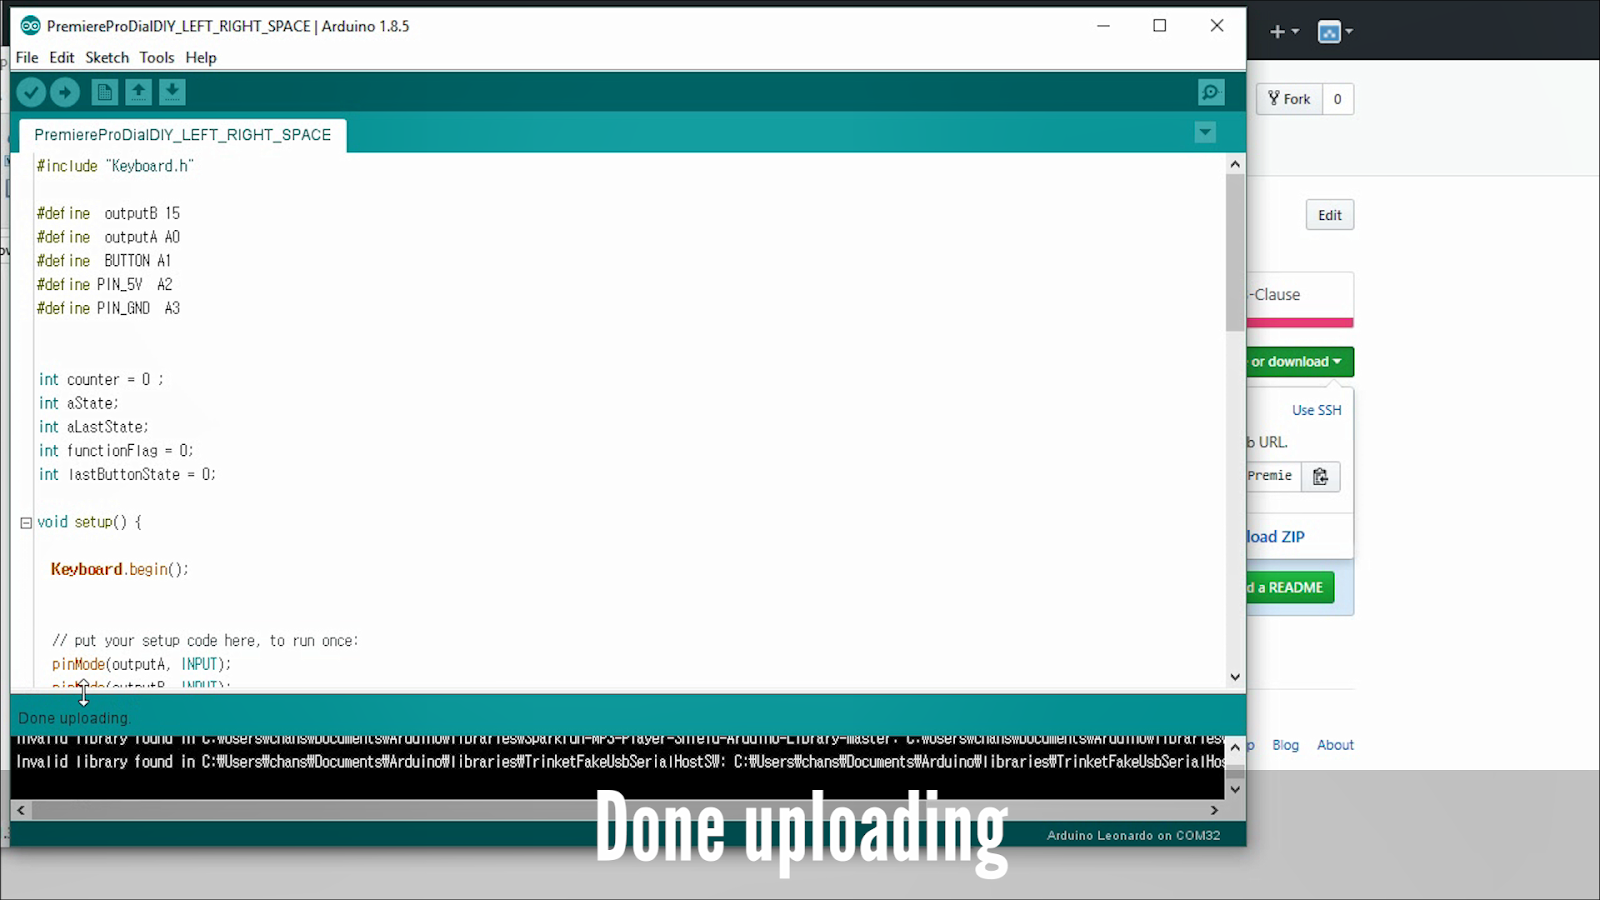
Task: Click the 'int counter = 0' line
Action: [101, 380]
